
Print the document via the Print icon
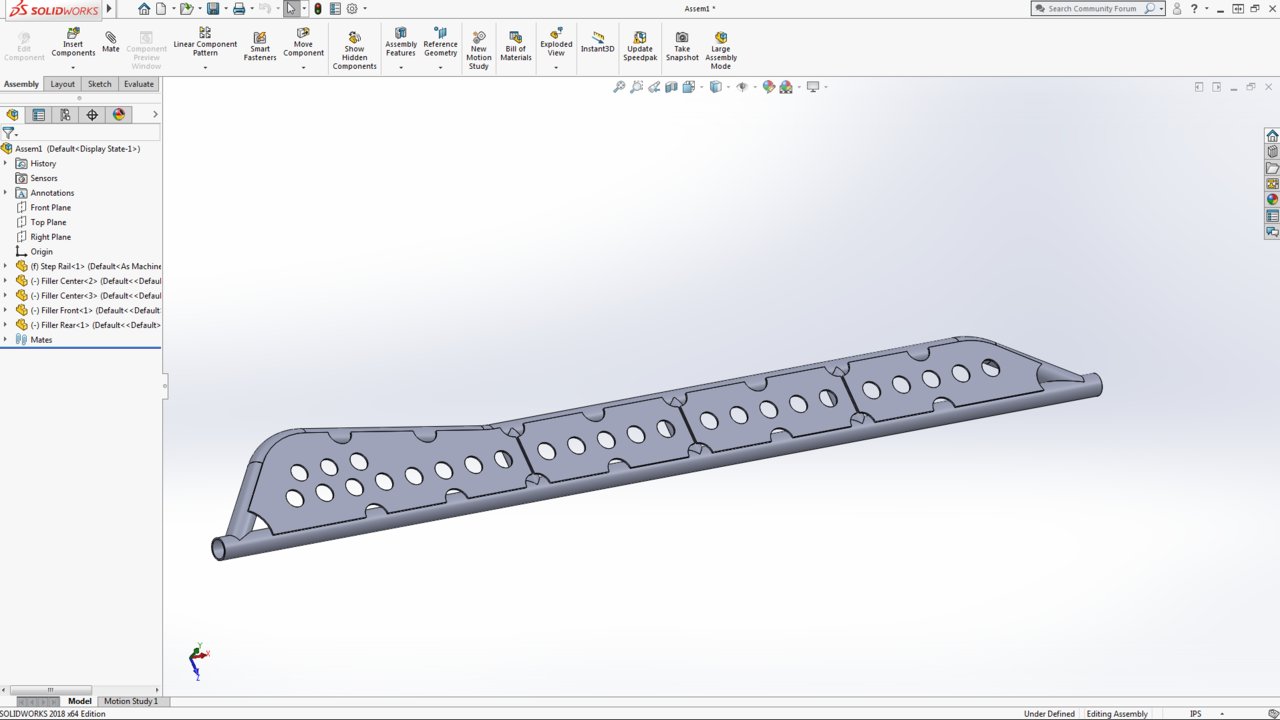coord(238,8)
